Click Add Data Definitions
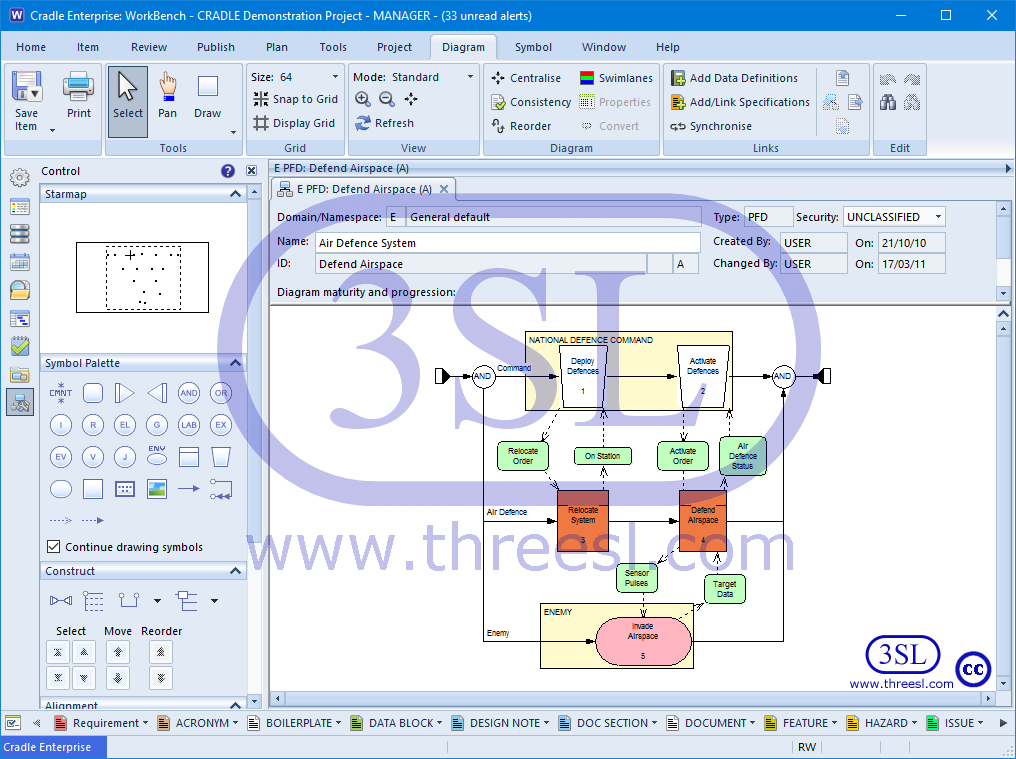 coord(734,78)
